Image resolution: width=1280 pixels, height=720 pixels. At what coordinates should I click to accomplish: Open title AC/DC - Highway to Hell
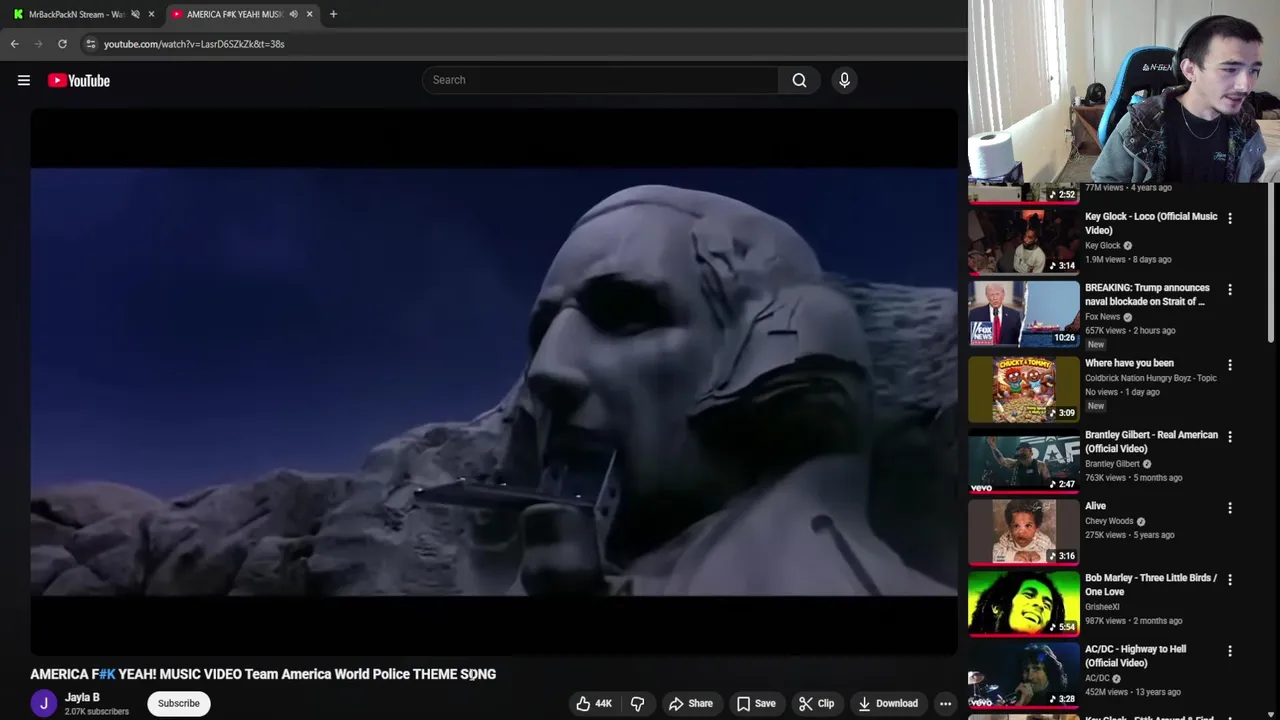[1136, 656]
